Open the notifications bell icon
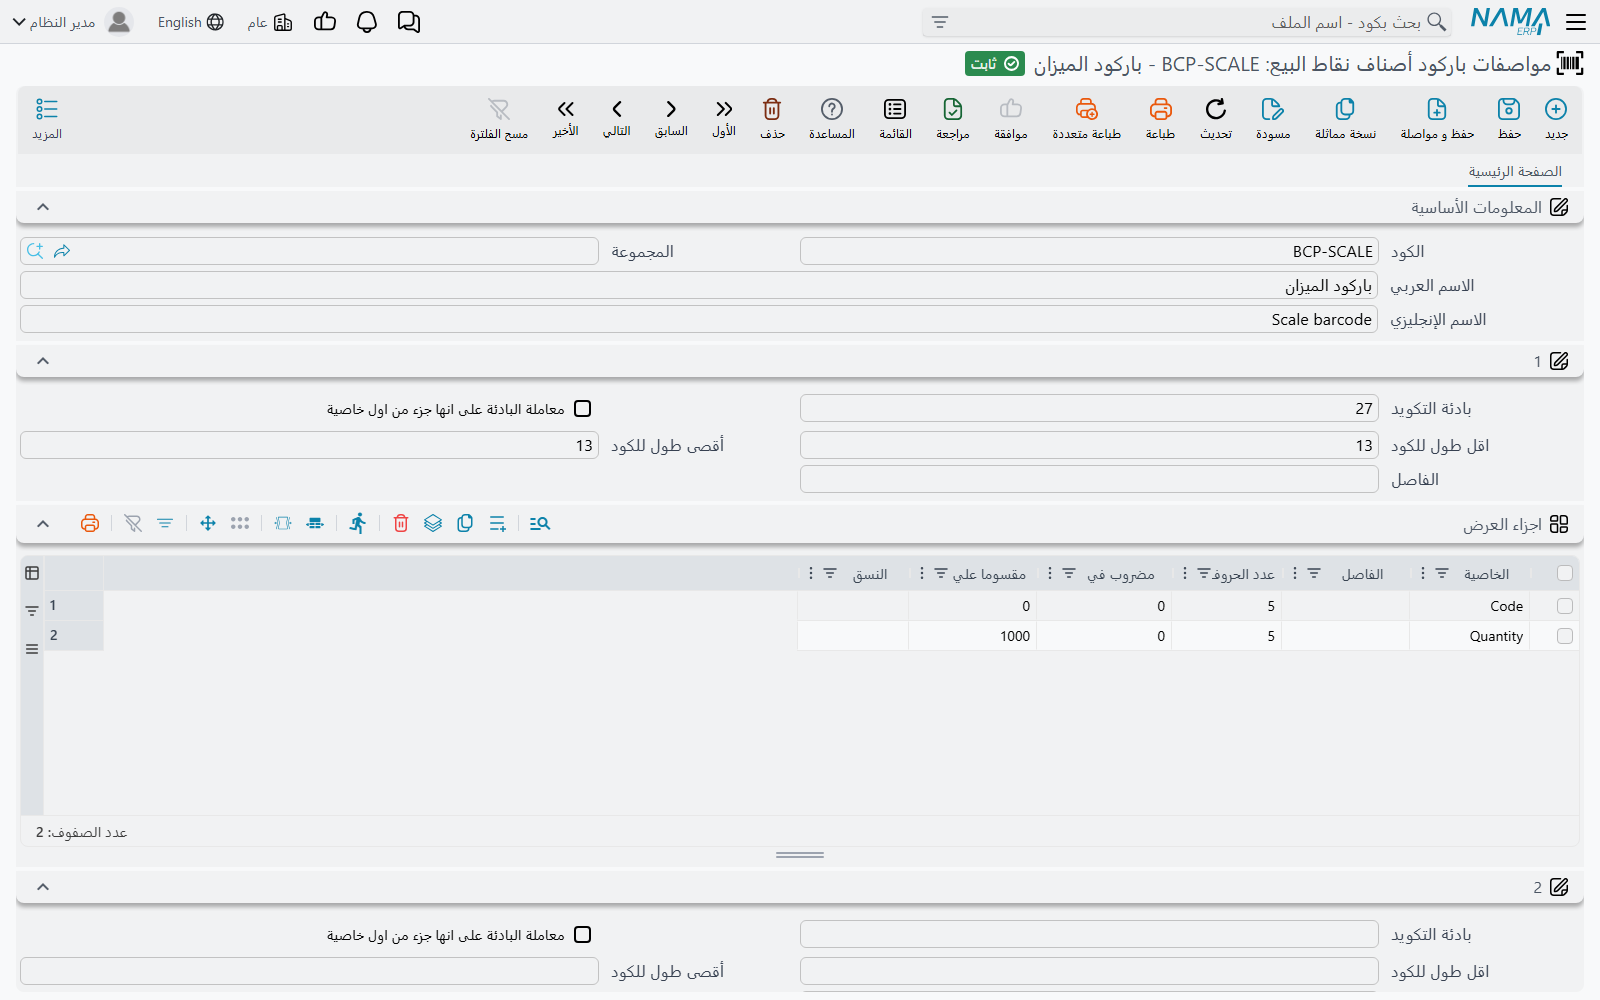The image size is (1600, 1000). click(x=367, y=22)
